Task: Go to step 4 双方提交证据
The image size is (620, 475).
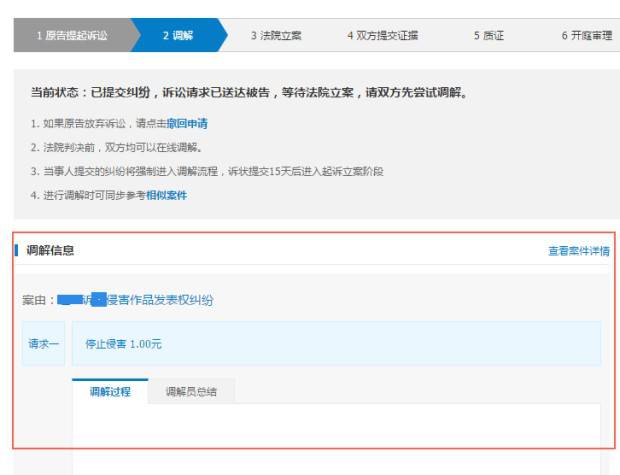Action: tap(383, 36)
